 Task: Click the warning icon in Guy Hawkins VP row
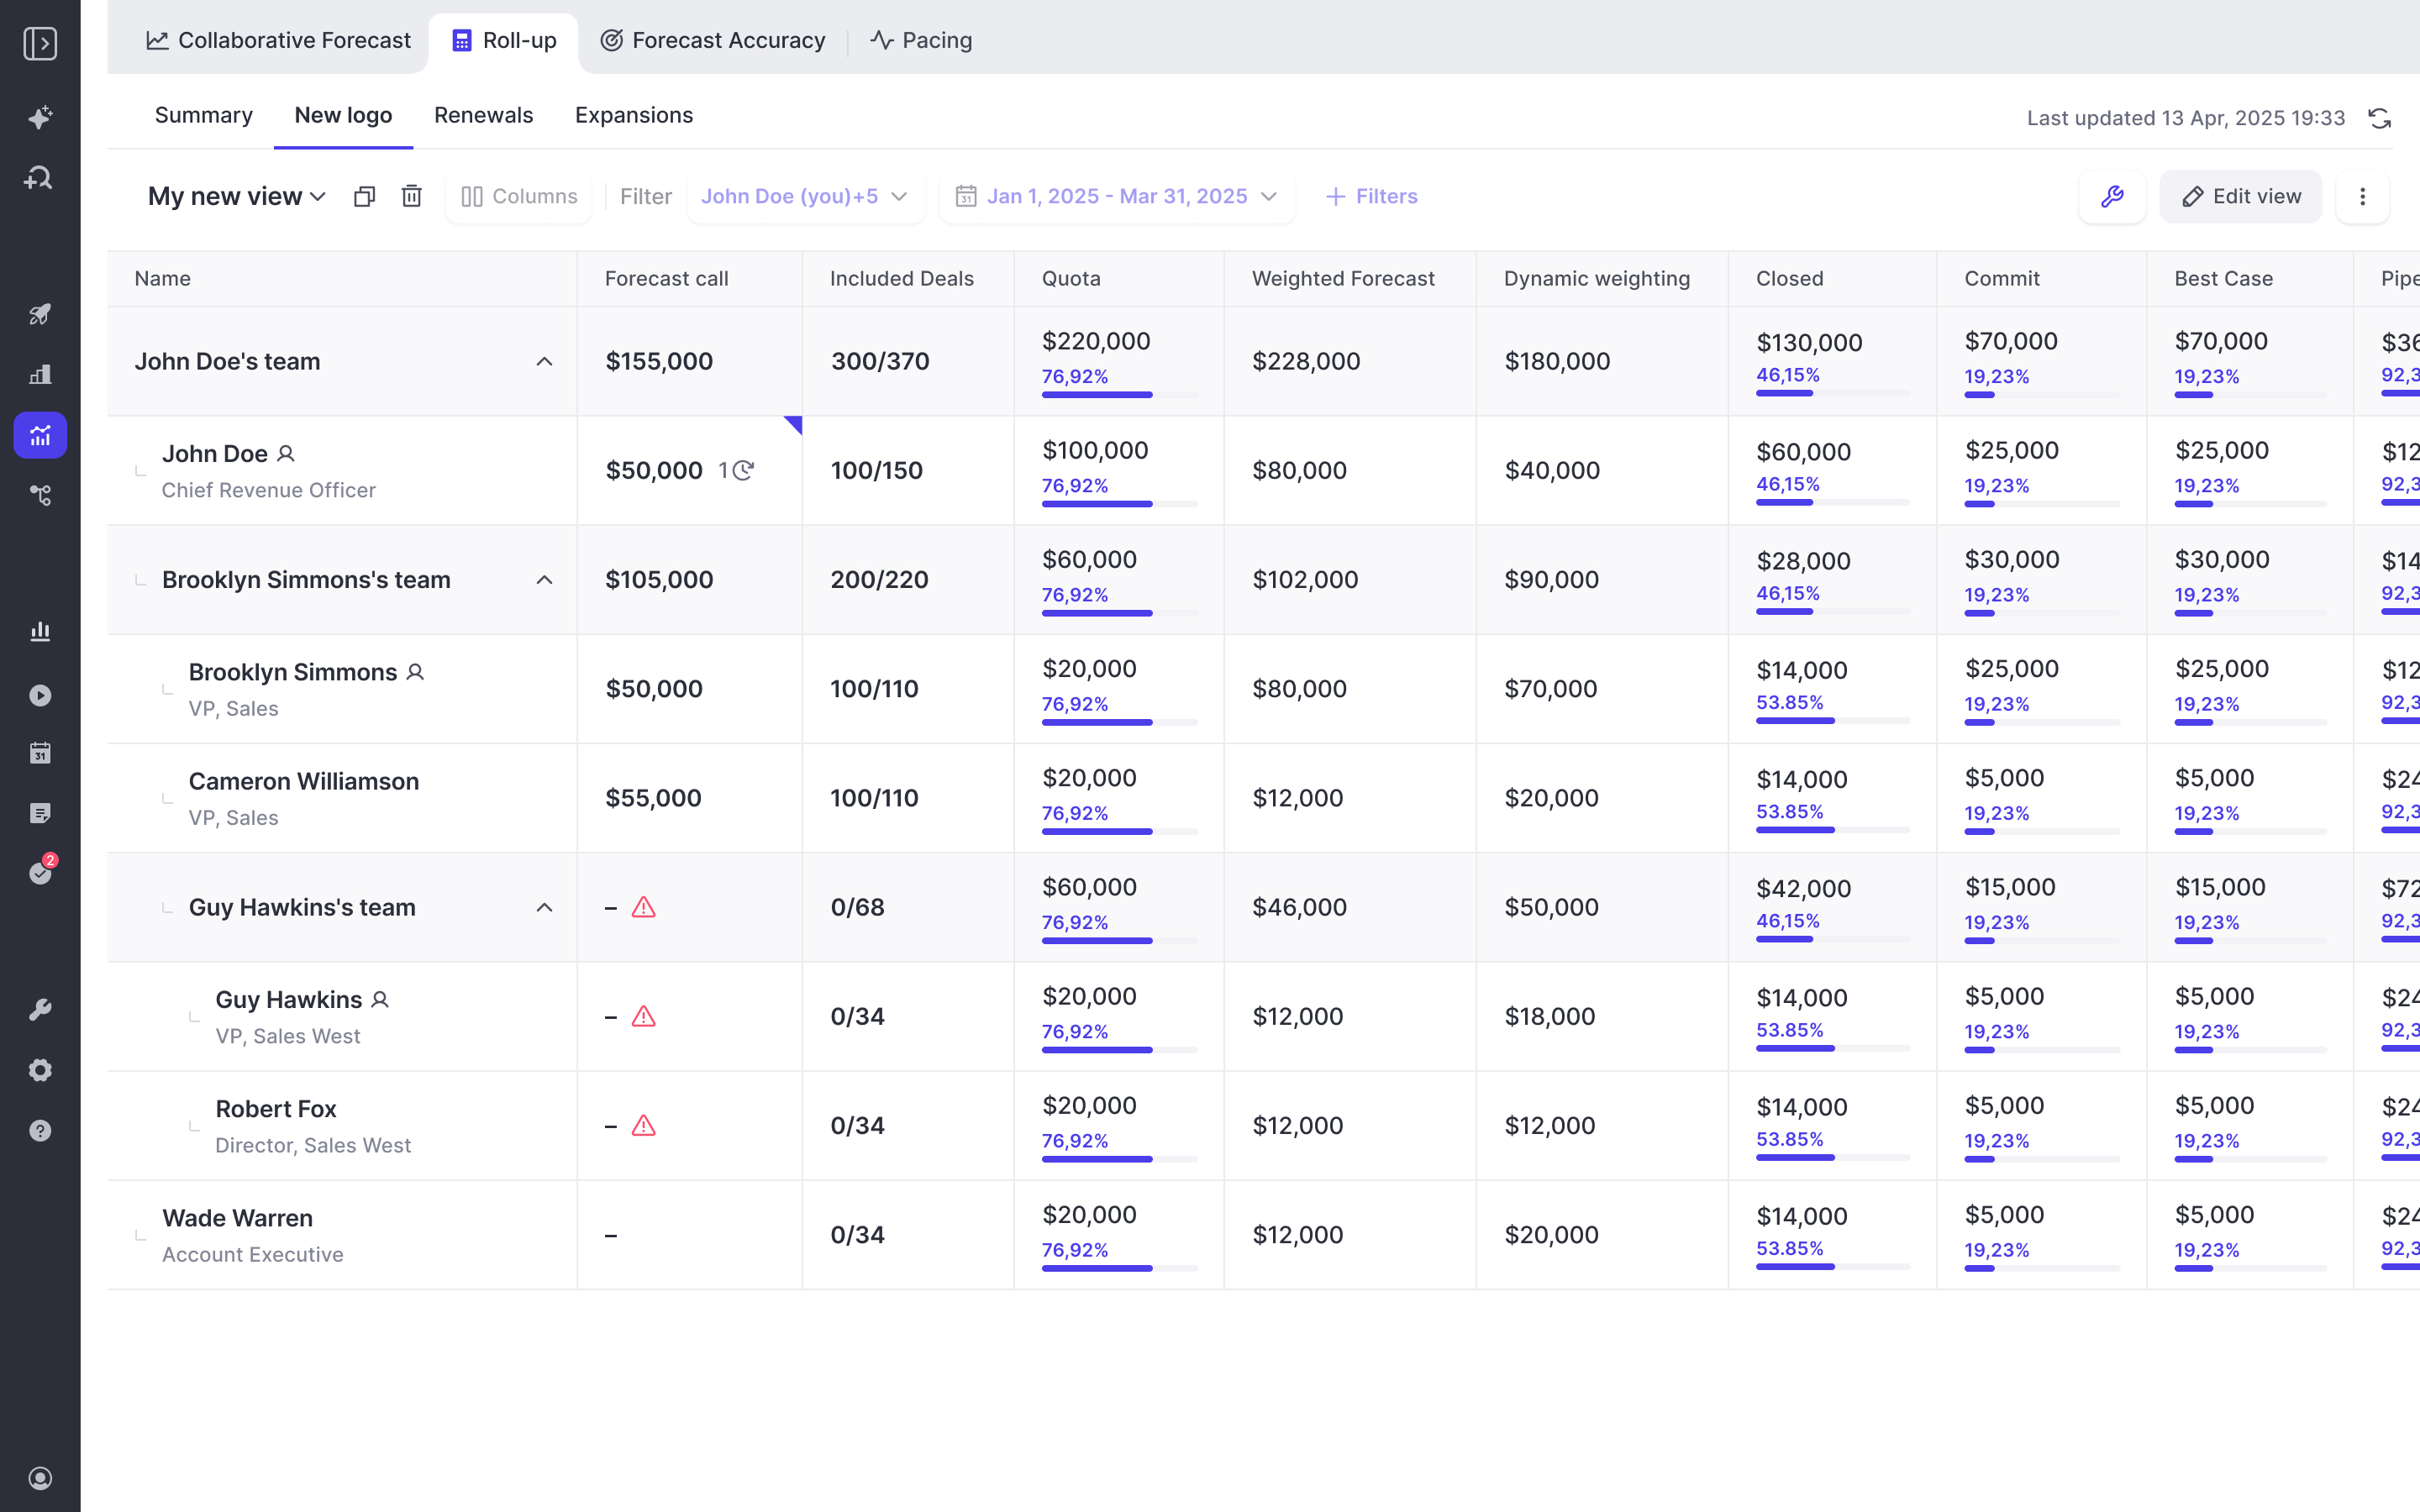tap(644, 1016)
